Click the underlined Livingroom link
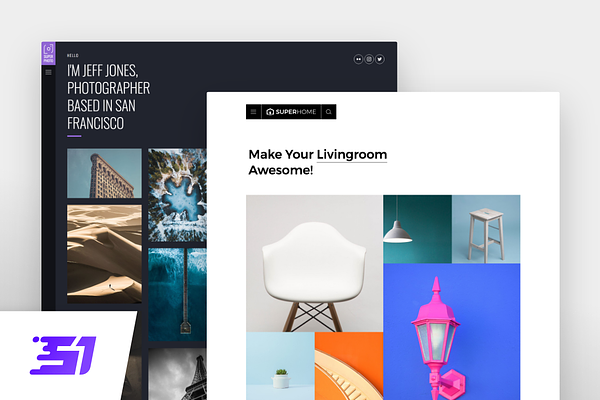 click(x=352, y=155)
